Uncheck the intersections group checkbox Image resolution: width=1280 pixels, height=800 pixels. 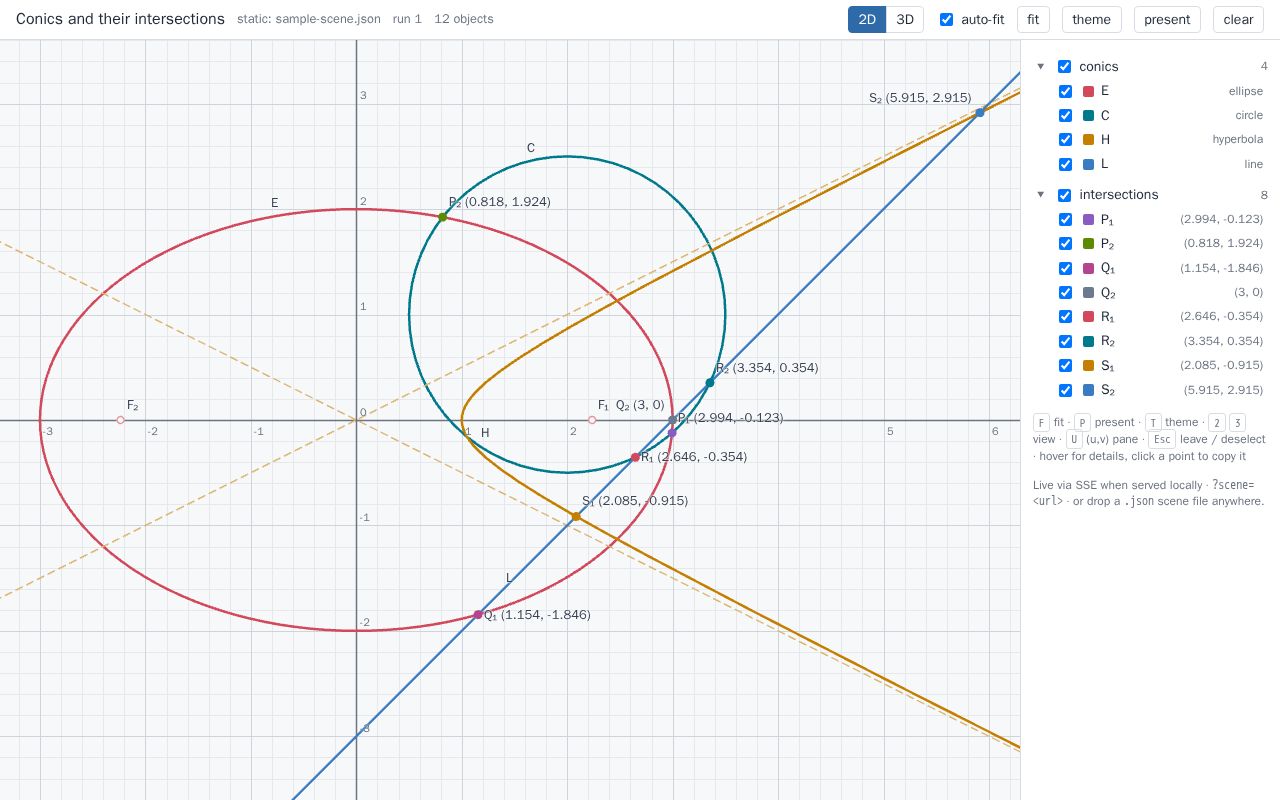pos(1064,195)
